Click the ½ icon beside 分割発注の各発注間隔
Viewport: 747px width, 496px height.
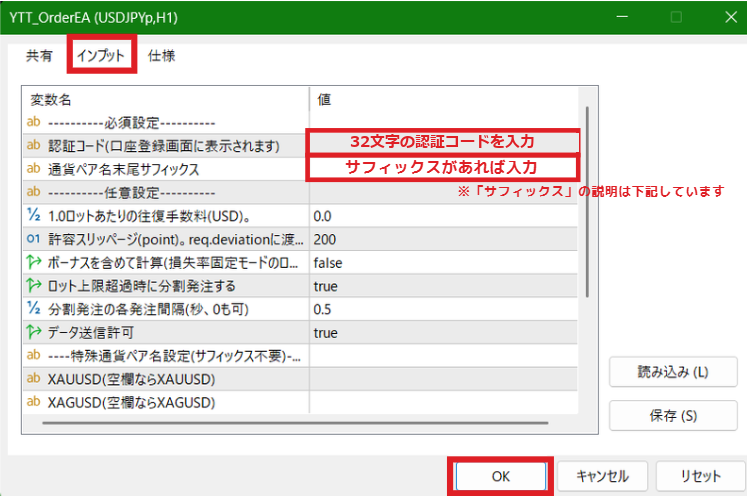point(33,308)
